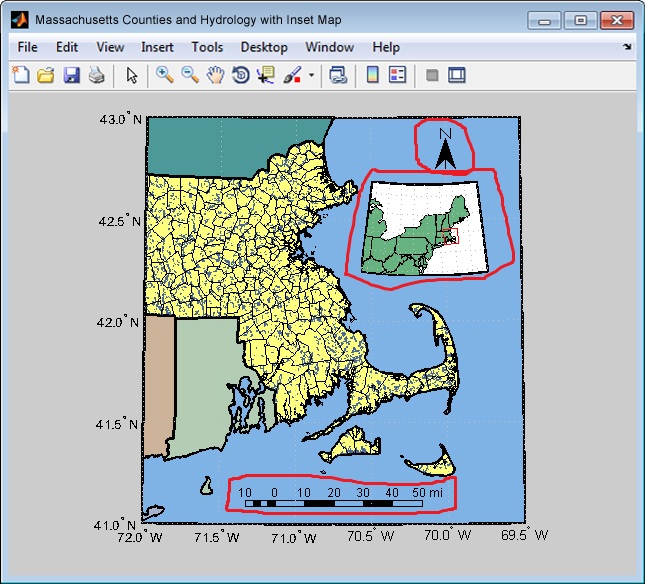Open the Insert menu

coord(157,47)
